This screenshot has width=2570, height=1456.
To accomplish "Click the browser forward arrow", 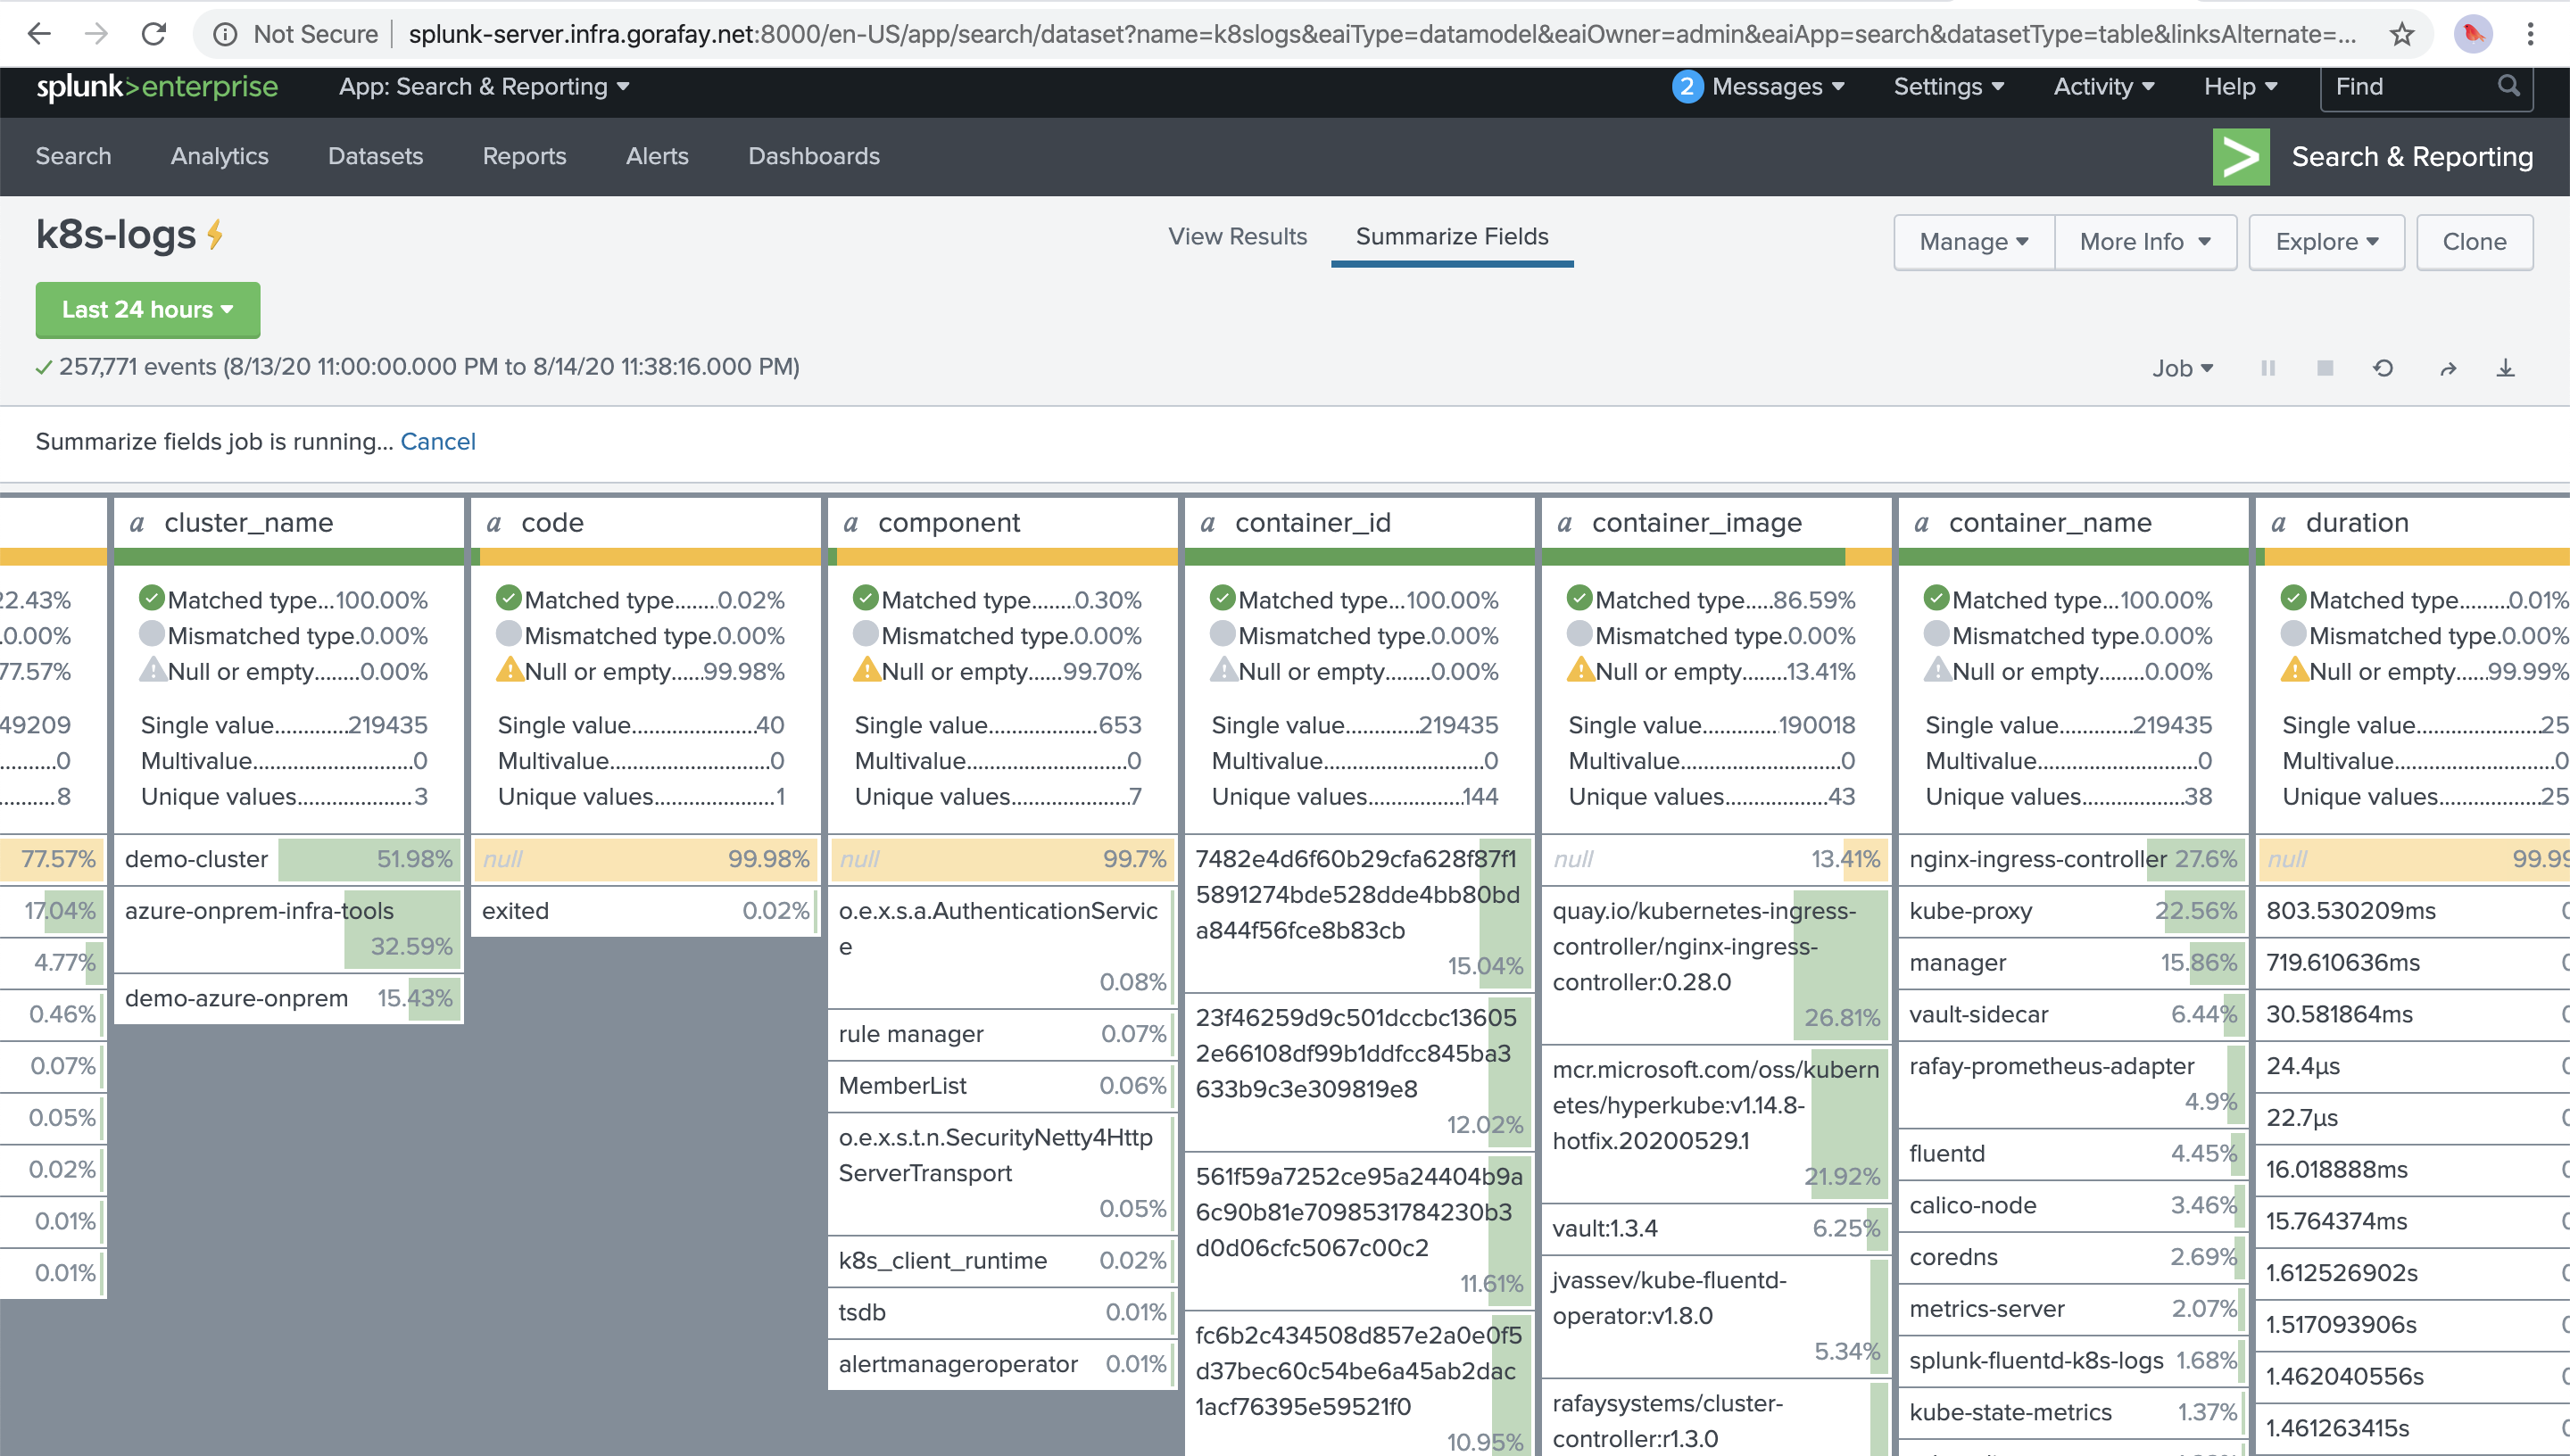I will click(96, 34).
